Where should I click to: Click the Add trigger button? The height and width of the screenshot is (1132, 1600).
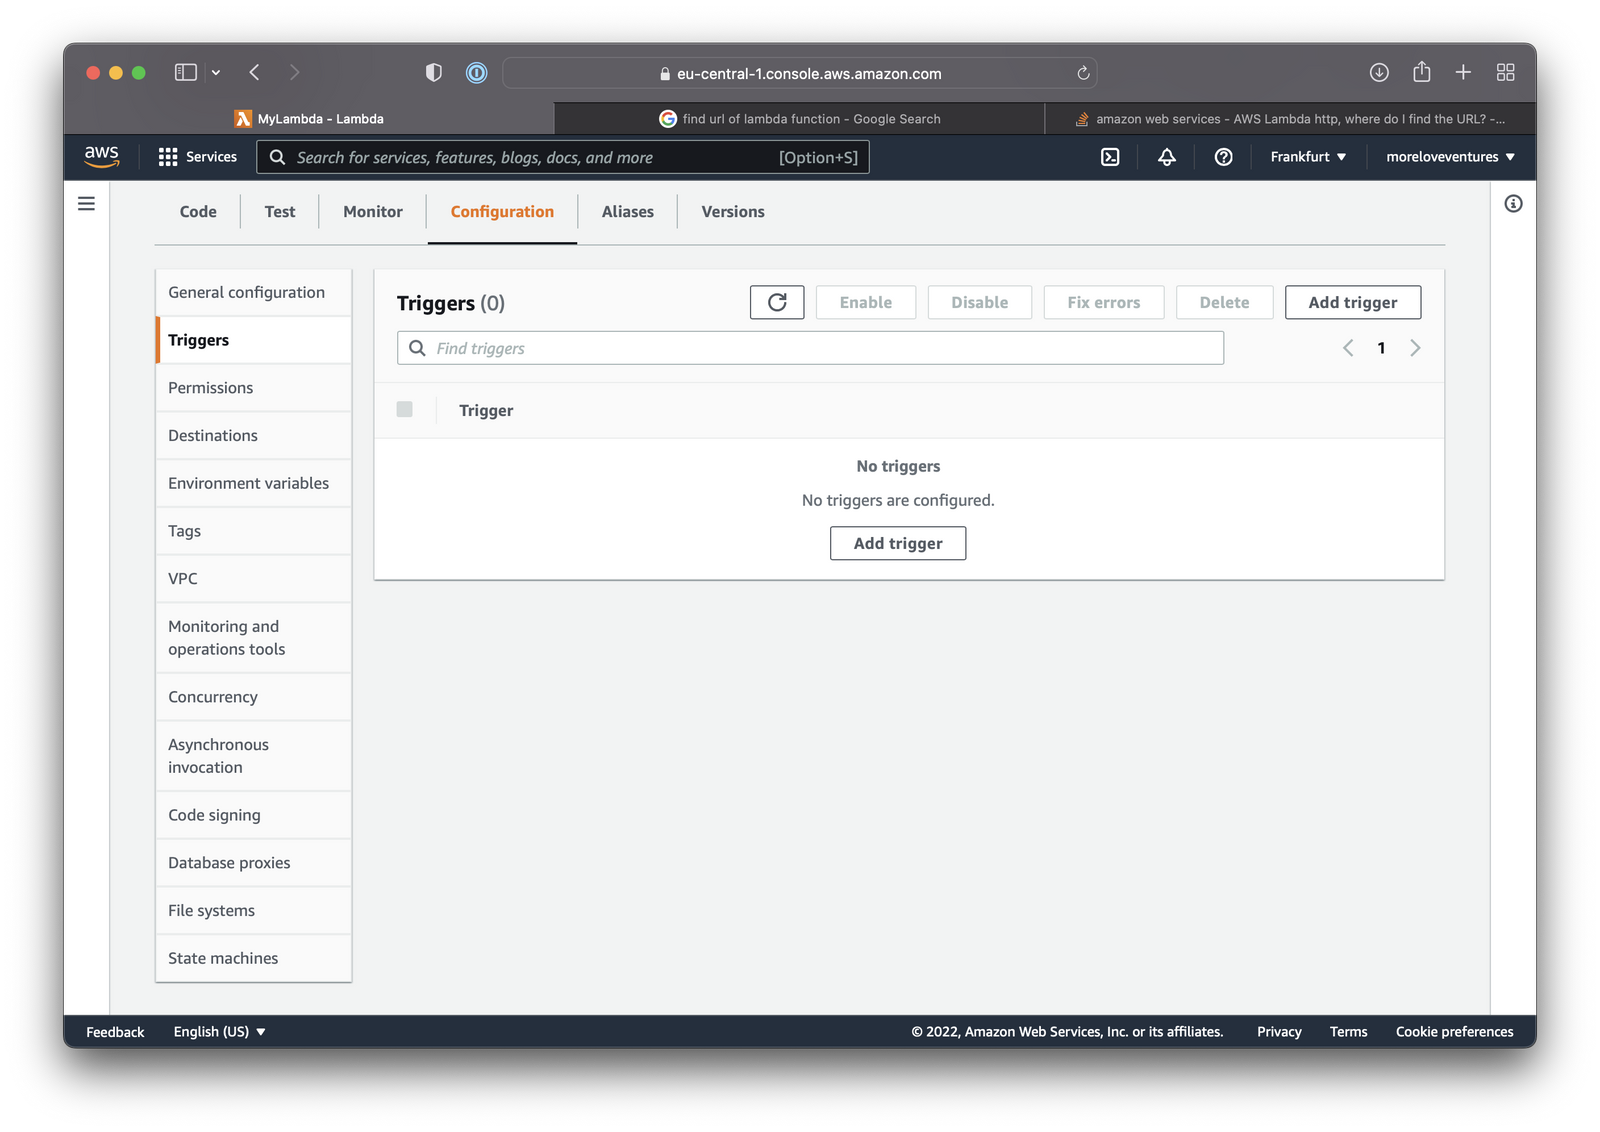(1352, 302)
